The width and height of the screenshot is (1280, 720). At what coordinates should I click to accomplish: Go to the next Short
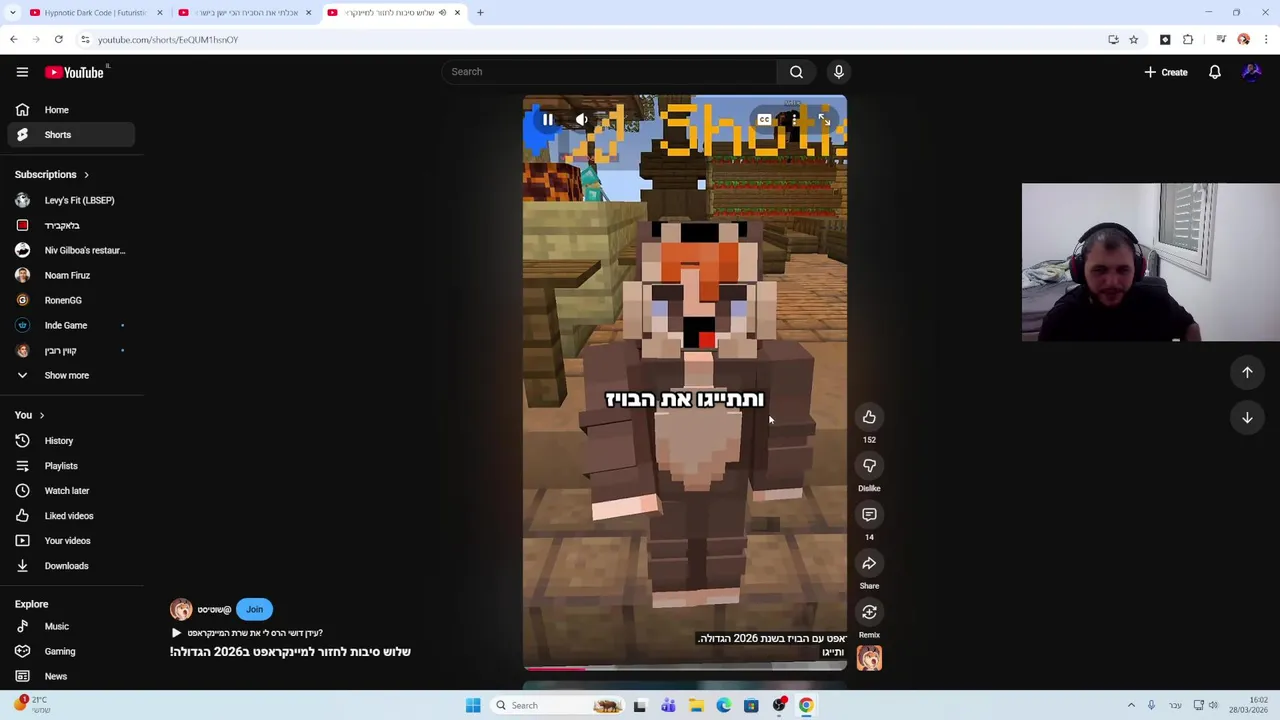(1247, 418)
